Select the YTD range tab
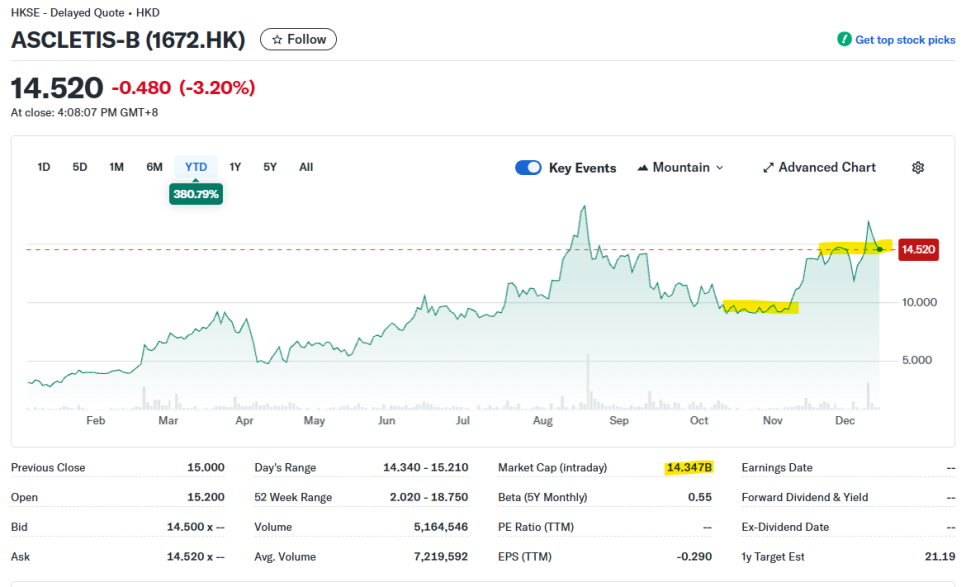 click(196, 167)
